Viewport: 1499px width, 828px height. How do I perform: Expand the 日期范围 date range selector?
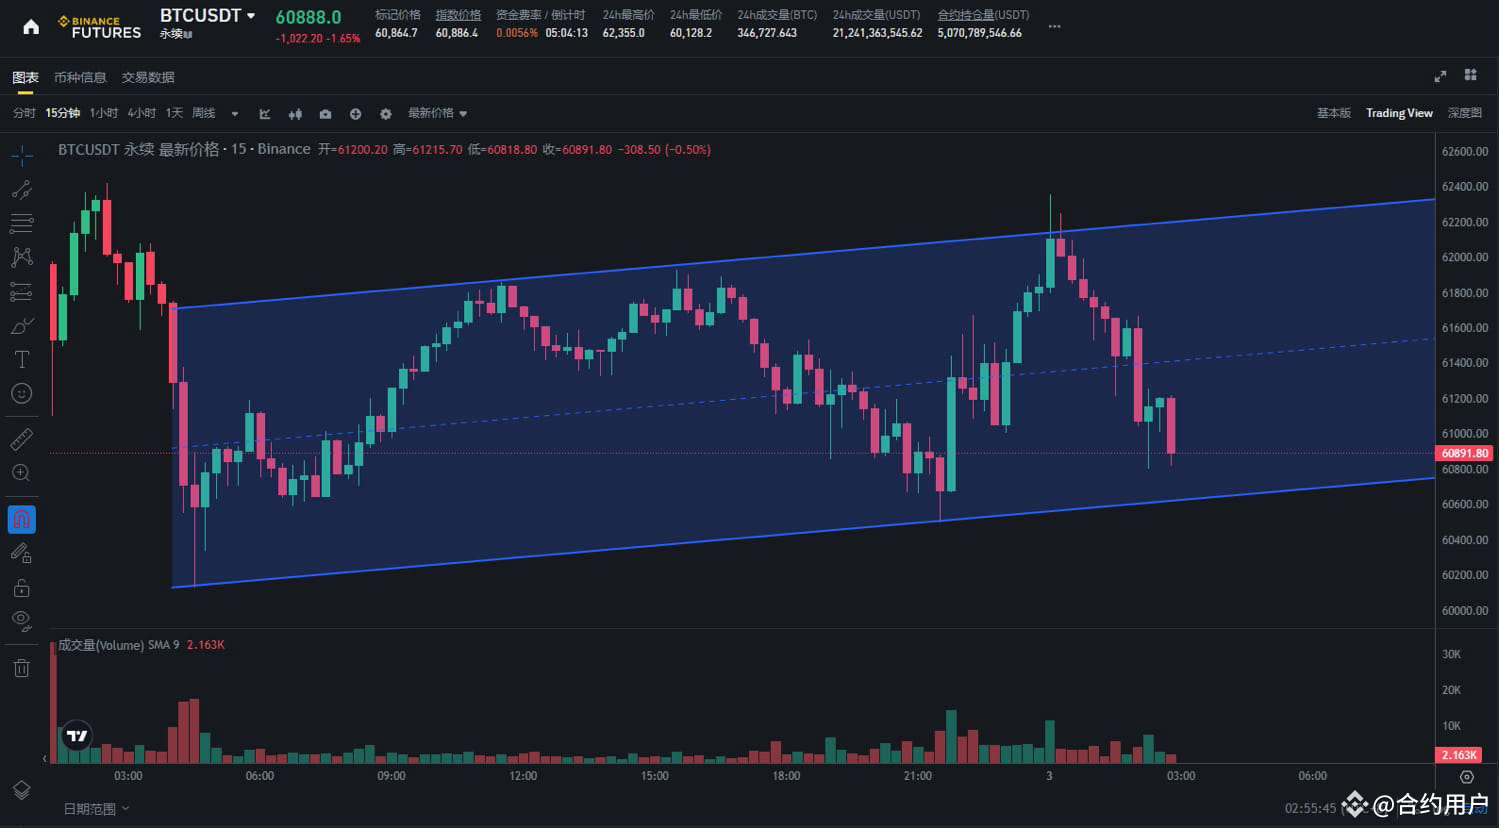pos(95,808)
